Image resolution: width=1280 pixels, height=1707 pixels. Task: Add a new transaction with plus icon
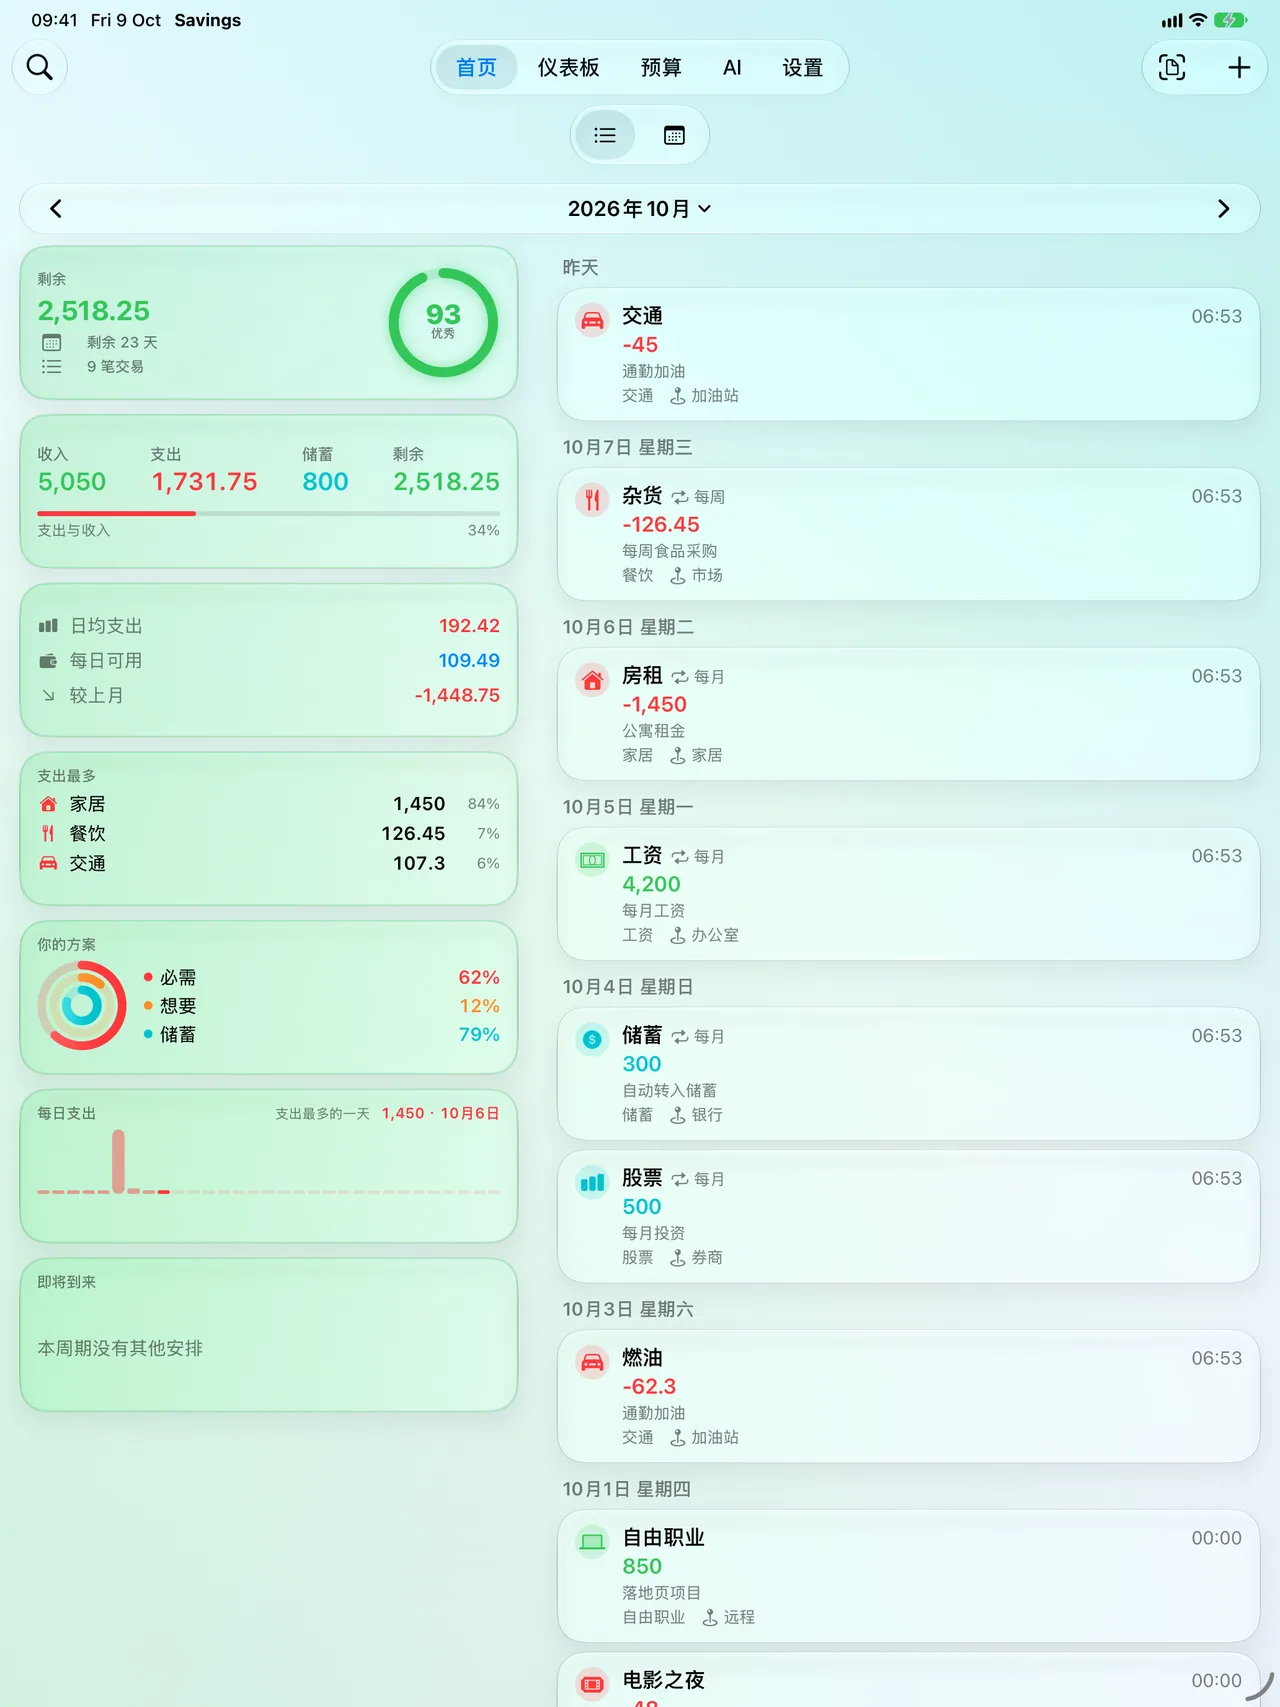[x=1239, y=67]
